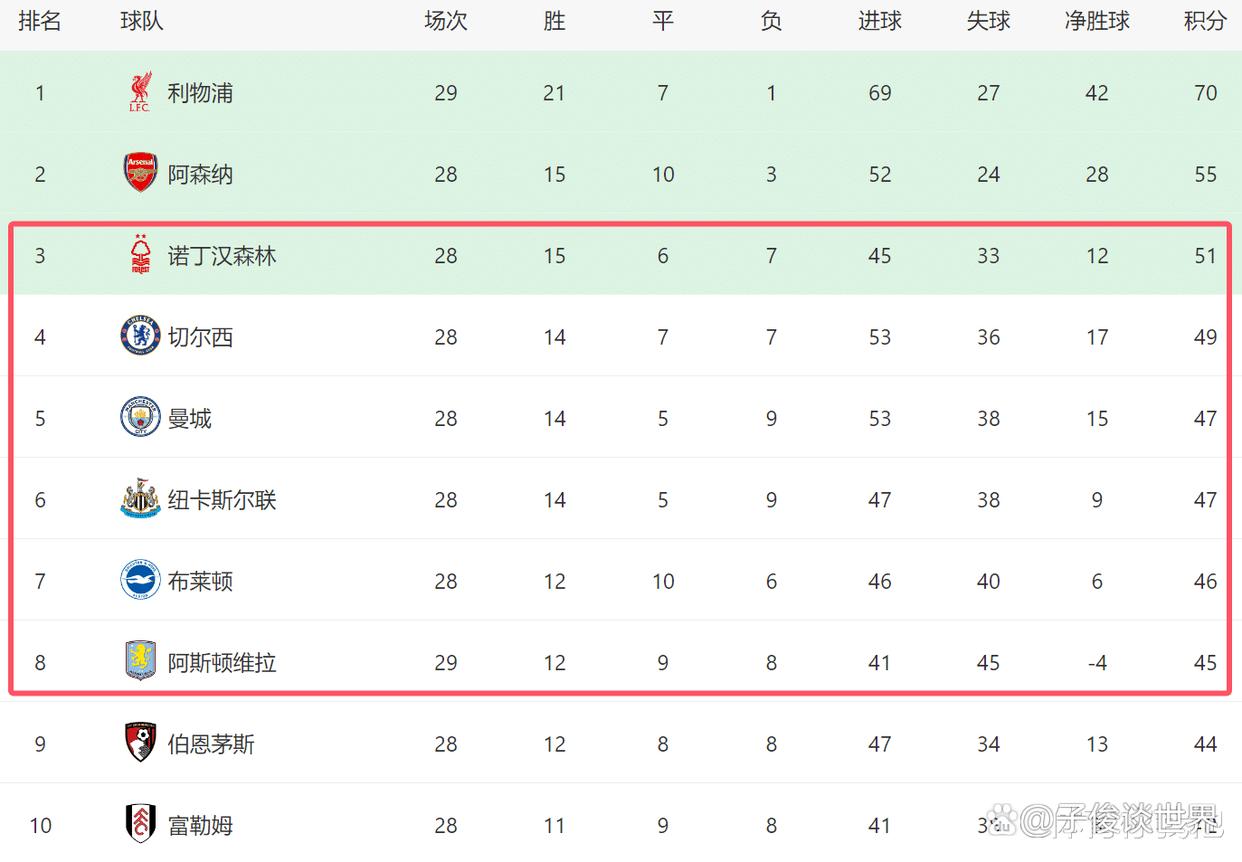Click the Nottingham Forest crest
Screen dimensions: 1242x862
(140, 255)
